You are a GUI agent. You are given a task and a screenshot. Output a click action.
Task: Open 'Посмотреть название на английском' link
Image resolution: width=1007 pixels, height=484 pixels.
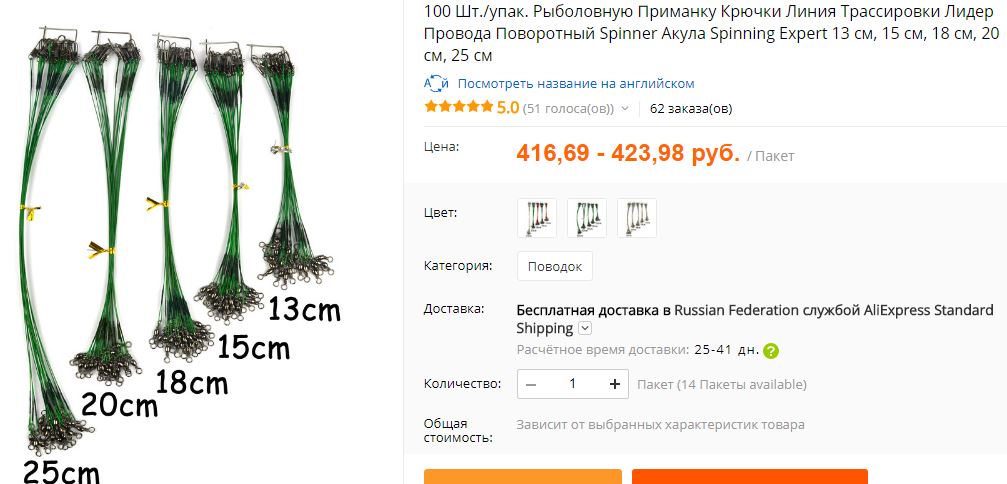576,83
